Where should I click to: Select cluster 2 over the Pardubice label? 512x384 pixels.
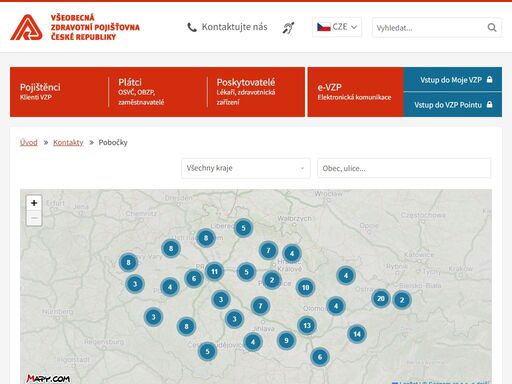coord(272,280)
